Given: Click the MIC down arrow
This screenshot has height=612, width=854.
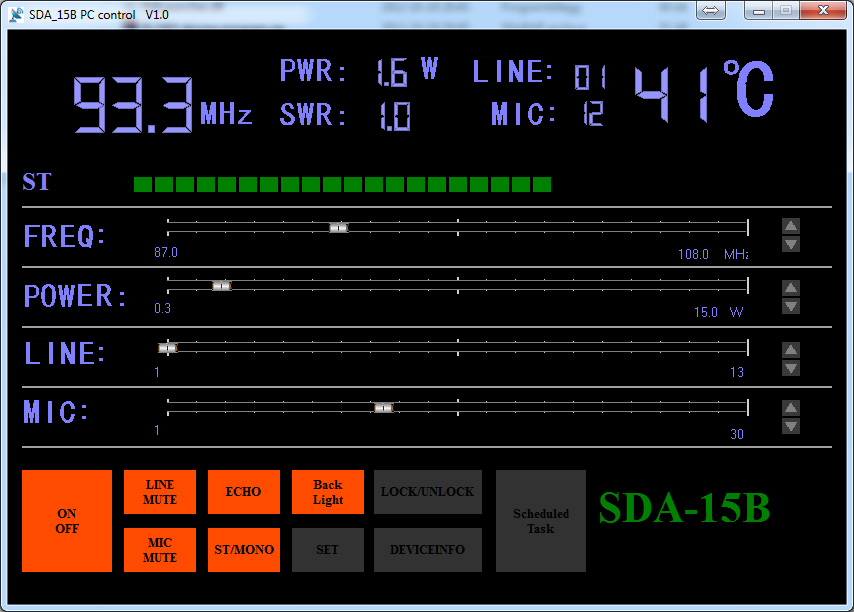Looking at the screenshot, I should [791, 426].
